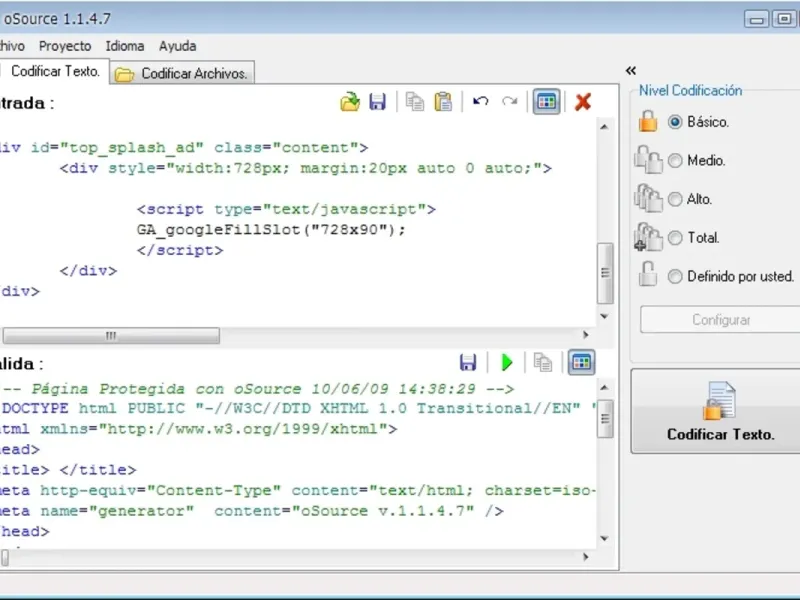The image size is (800, 600).
Task: Pick the Definido por usted option
Action: (x=675, y=277)
